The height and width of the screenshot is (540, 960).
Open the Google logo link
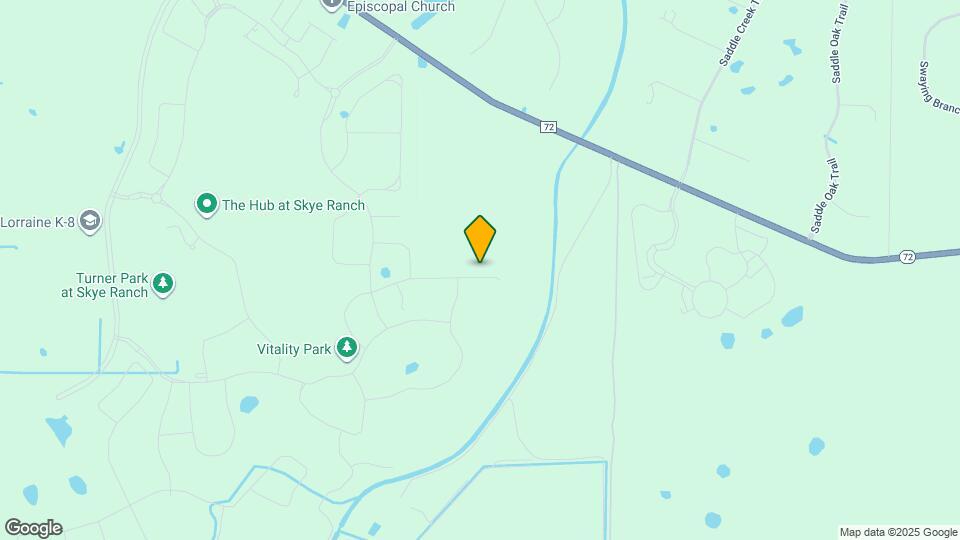(34, 528)
